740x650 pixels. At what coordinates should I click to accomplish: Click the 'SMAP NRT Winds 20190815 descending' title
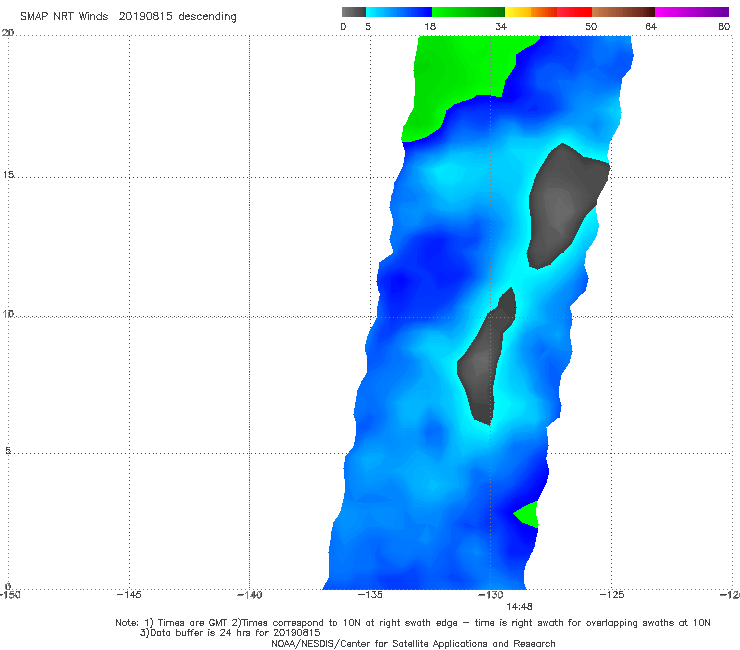128,17
